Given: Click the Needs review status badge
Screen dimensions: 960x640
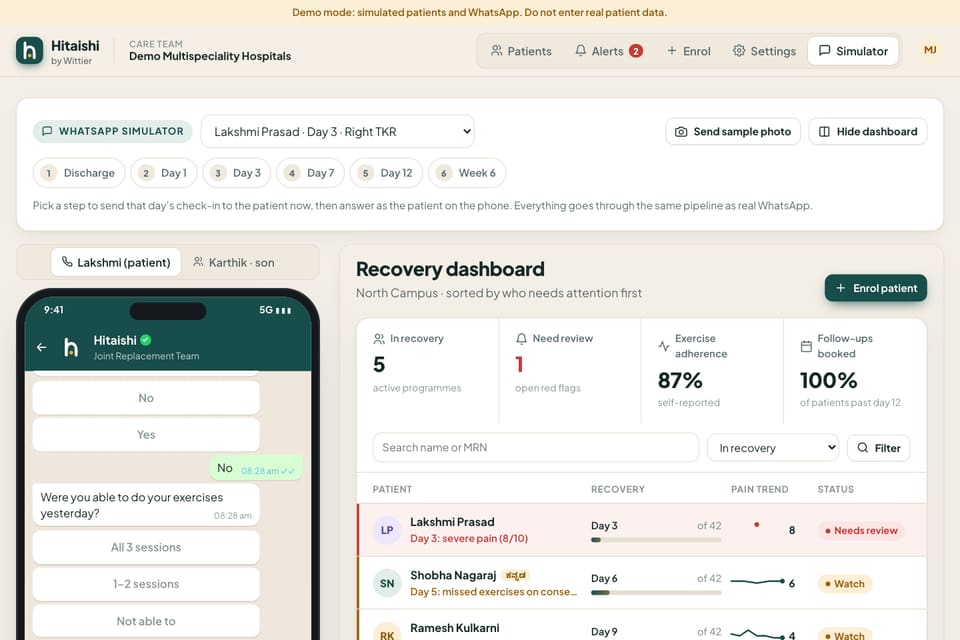Looking at the screenshot, I should 861,530.
